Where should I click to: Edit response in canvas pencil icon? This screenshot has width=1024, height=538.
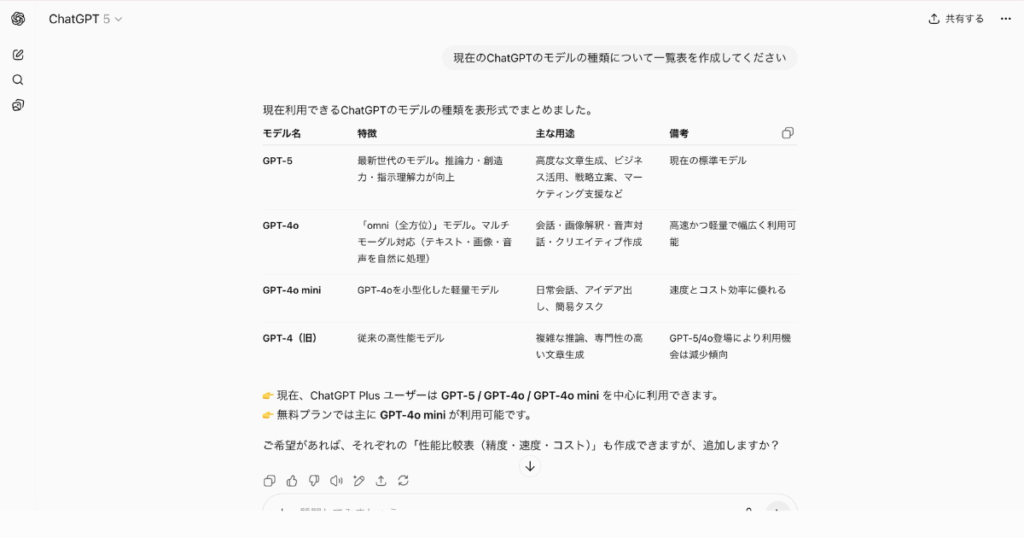(359, 481)
